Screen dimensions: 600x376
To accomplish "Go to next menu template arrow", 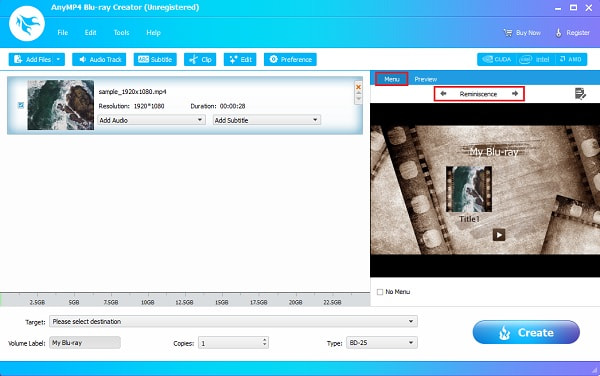I will point(515,93).
